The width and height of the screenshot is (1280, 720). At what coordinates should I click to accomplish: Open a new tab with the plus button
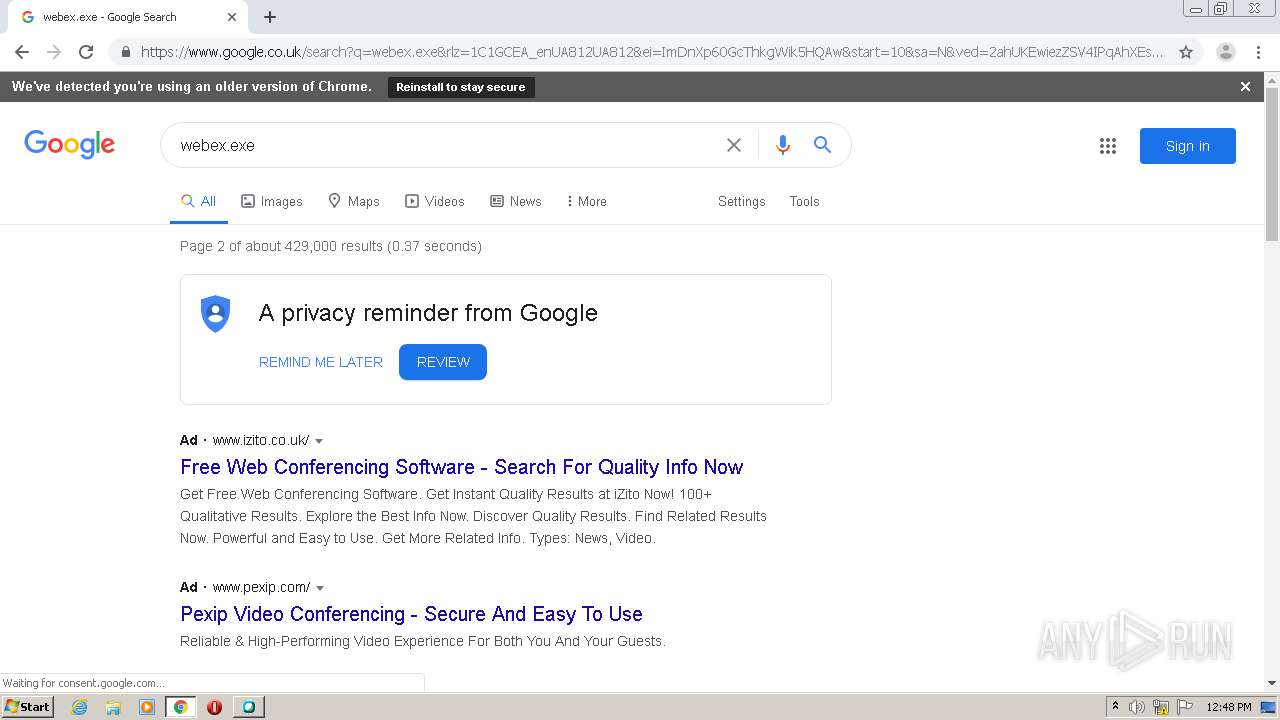click(x=270, y=17)
